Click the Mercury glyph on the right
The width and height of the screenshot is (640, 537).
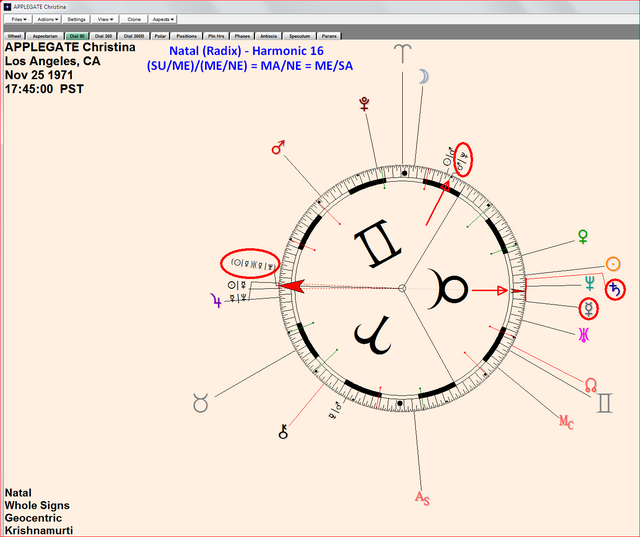[x=589, y=308]
